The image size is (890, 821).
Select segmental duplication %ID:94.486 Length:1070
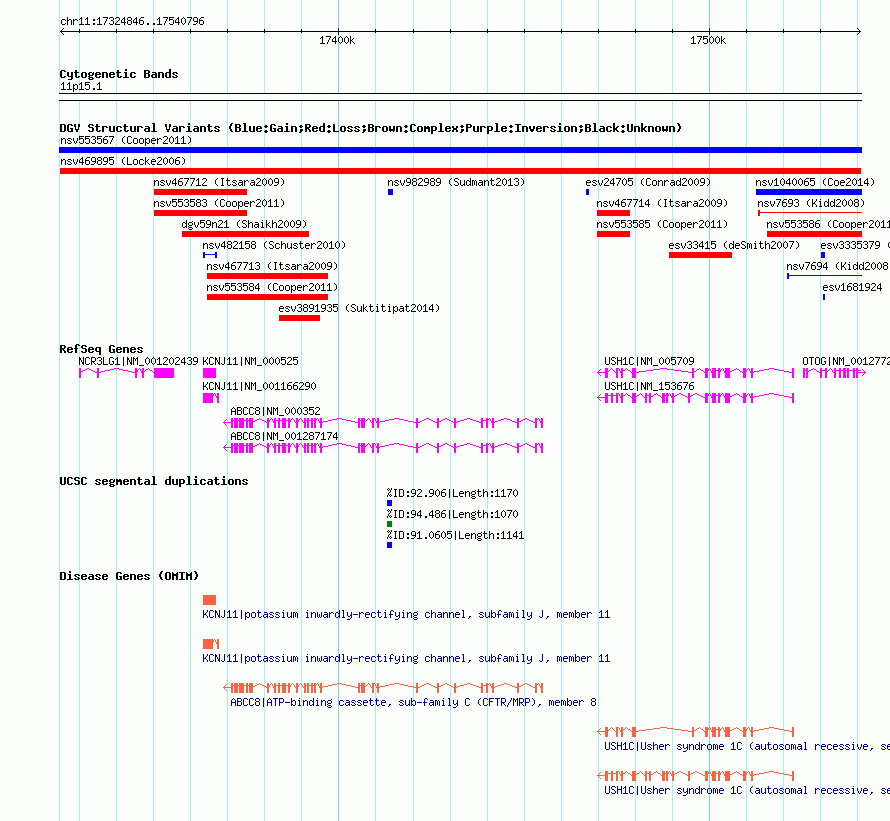click(452, 514)
